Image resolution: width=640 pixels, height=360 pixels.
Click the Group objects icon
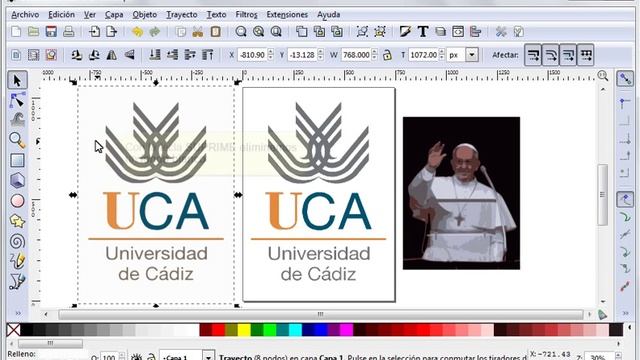362,32
